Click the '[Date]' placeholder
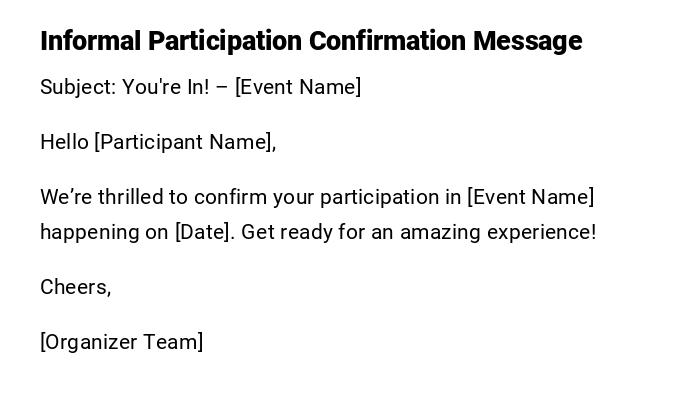The height and width of the screenshot is (405, 700). (205, 232)
